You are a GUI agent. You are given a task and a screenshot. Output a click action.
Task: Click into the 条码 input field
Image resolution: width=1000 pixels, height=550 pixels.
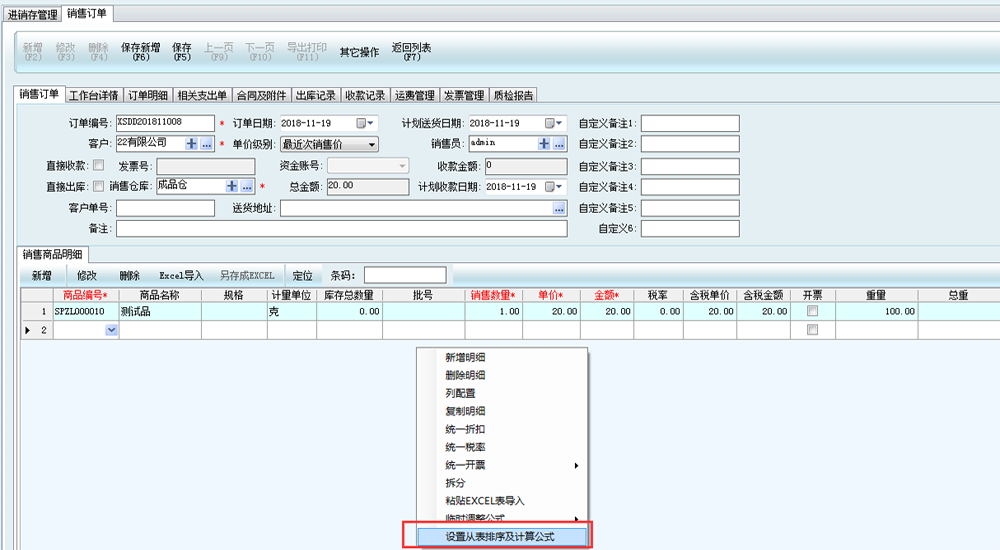405,275
